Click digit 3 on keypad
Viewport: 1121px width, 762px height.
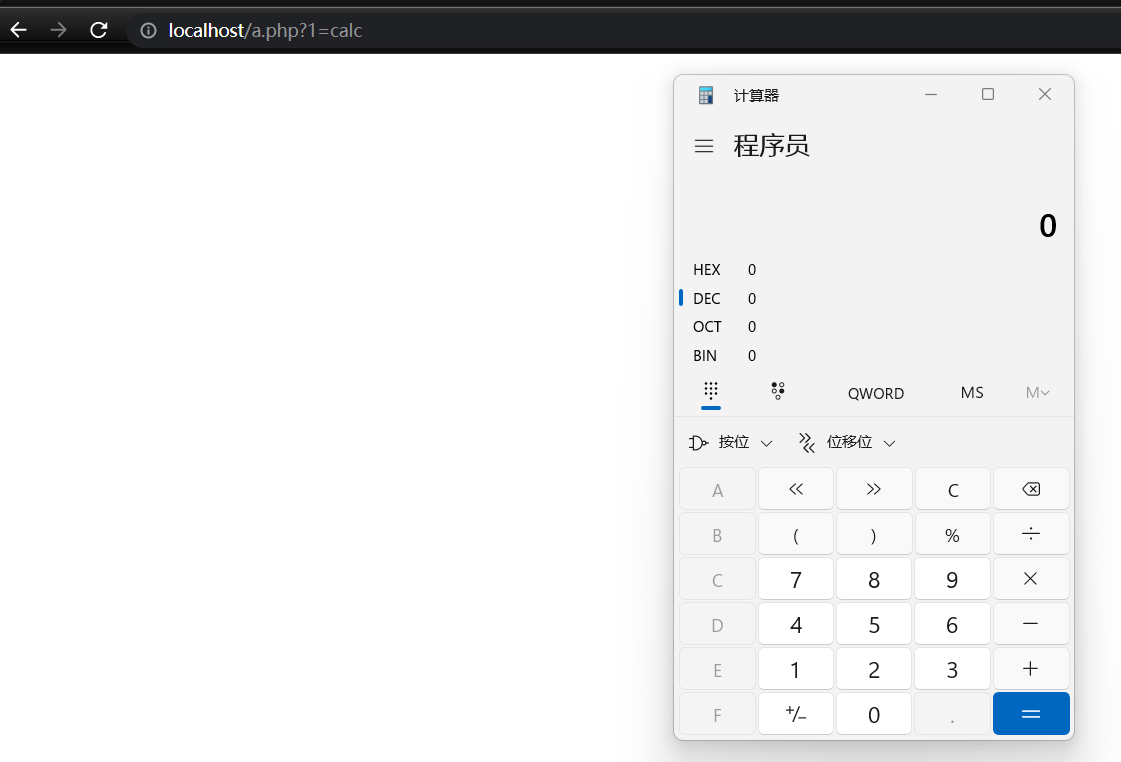[x=952, y=668]
